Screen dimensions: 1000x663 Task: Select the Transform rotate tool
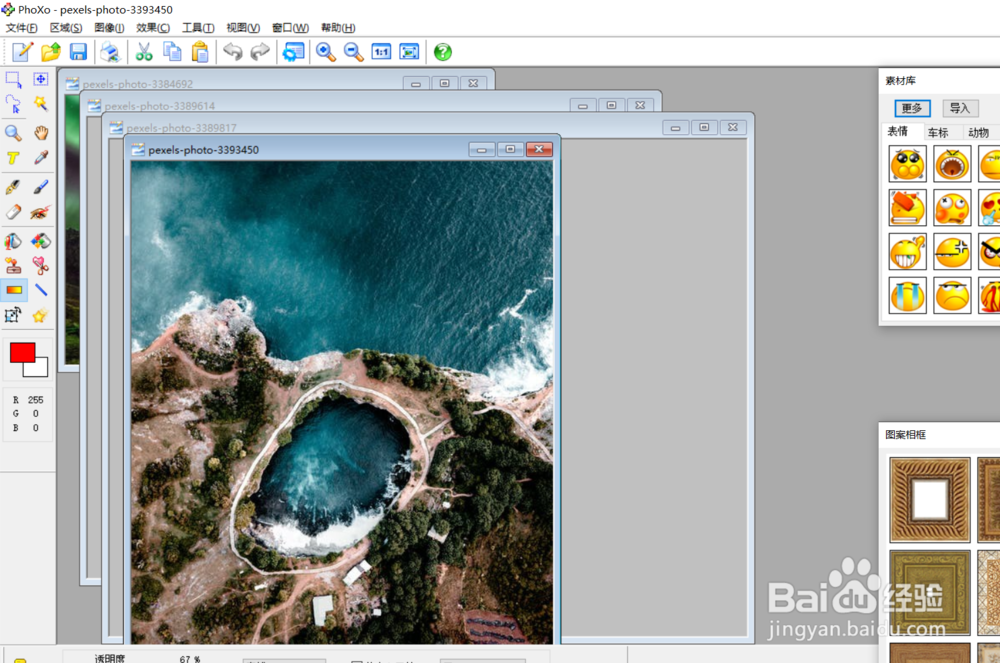click(13, 315)
